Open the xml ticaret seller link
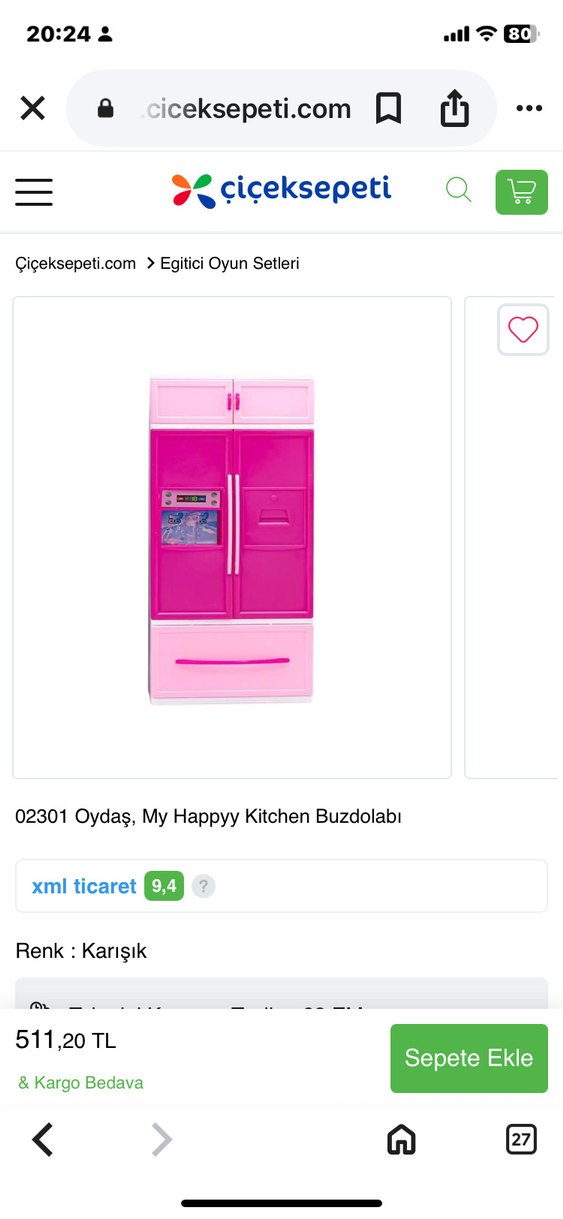Image resolution: width=563 pixels, height=1219 pixels. pyautogui.click(x=84, y=886)
